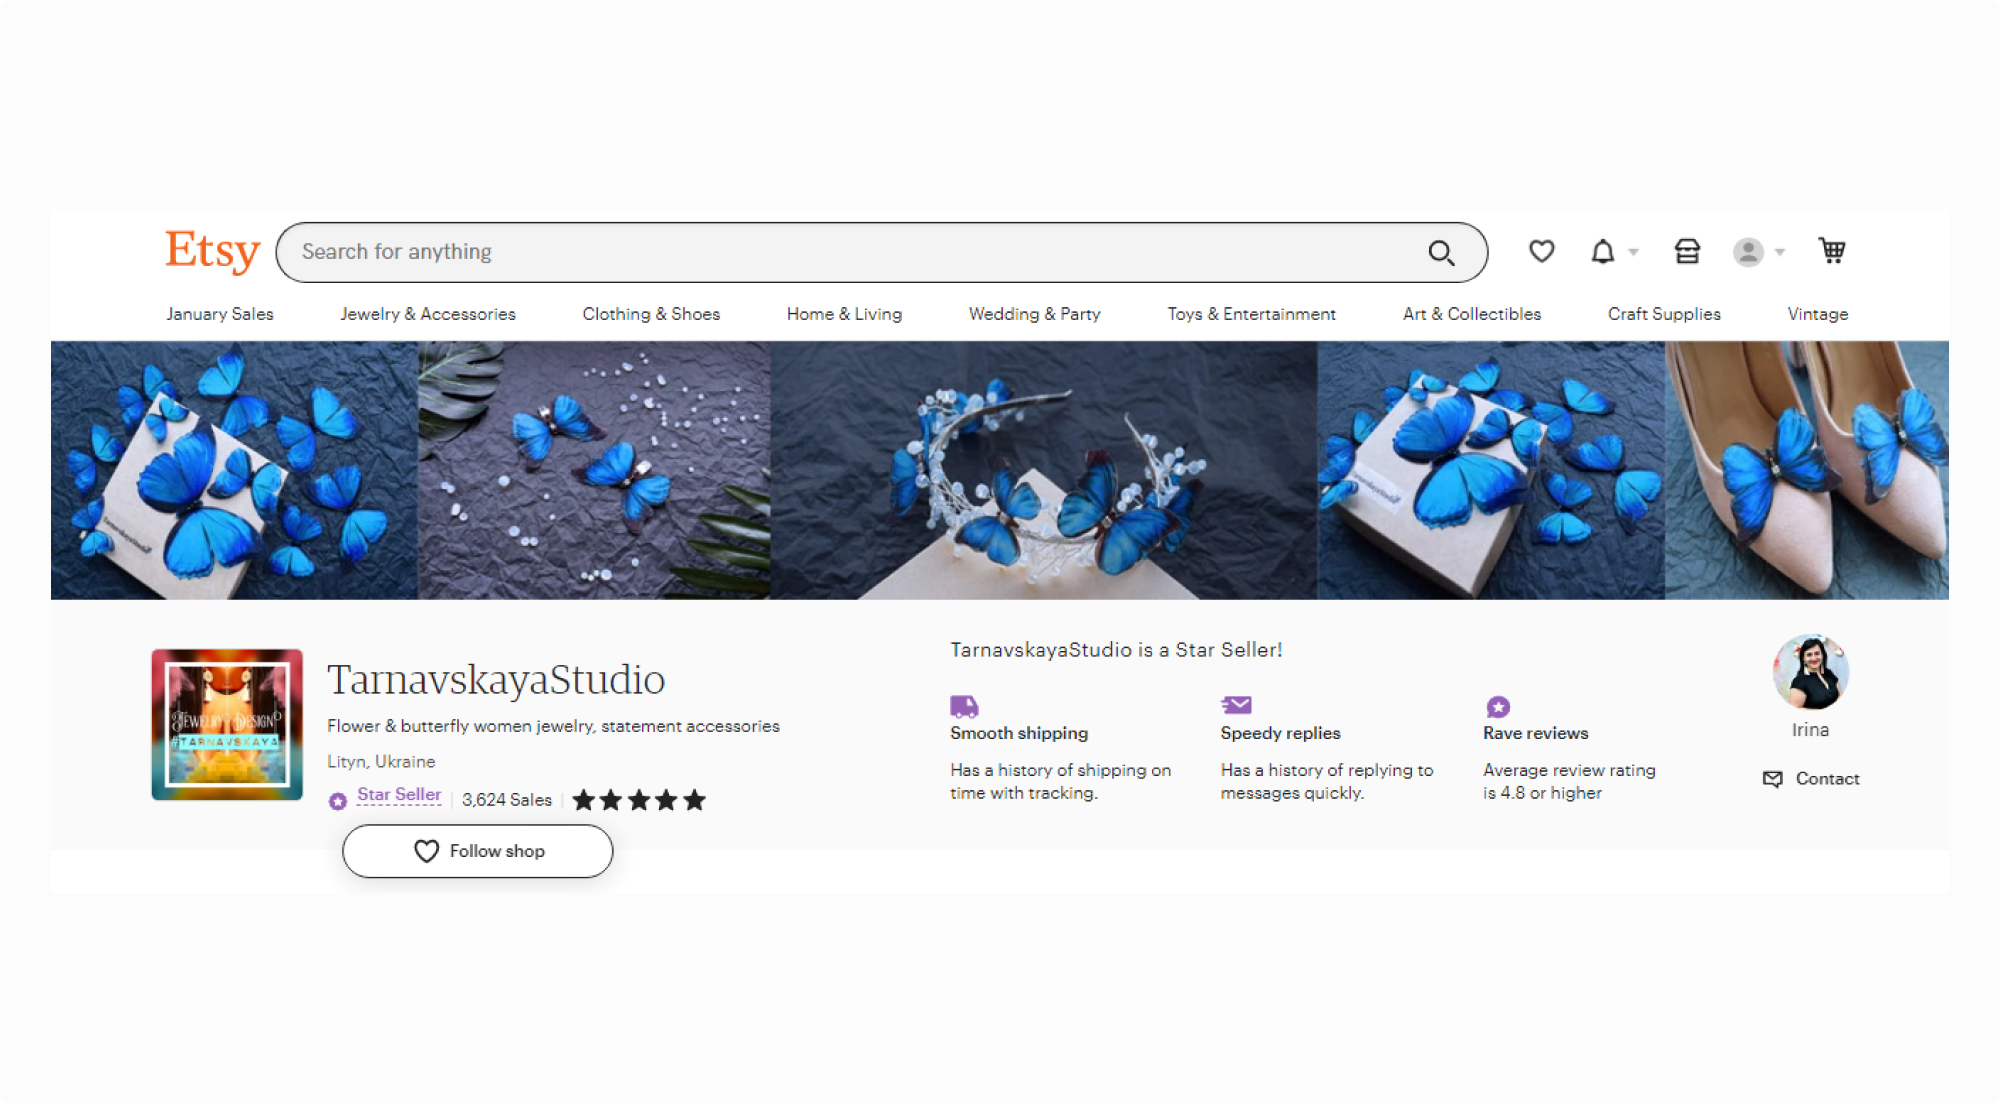Click the Contact link
Screen dimensions: 2000x1103
(x=1827, y=779)
